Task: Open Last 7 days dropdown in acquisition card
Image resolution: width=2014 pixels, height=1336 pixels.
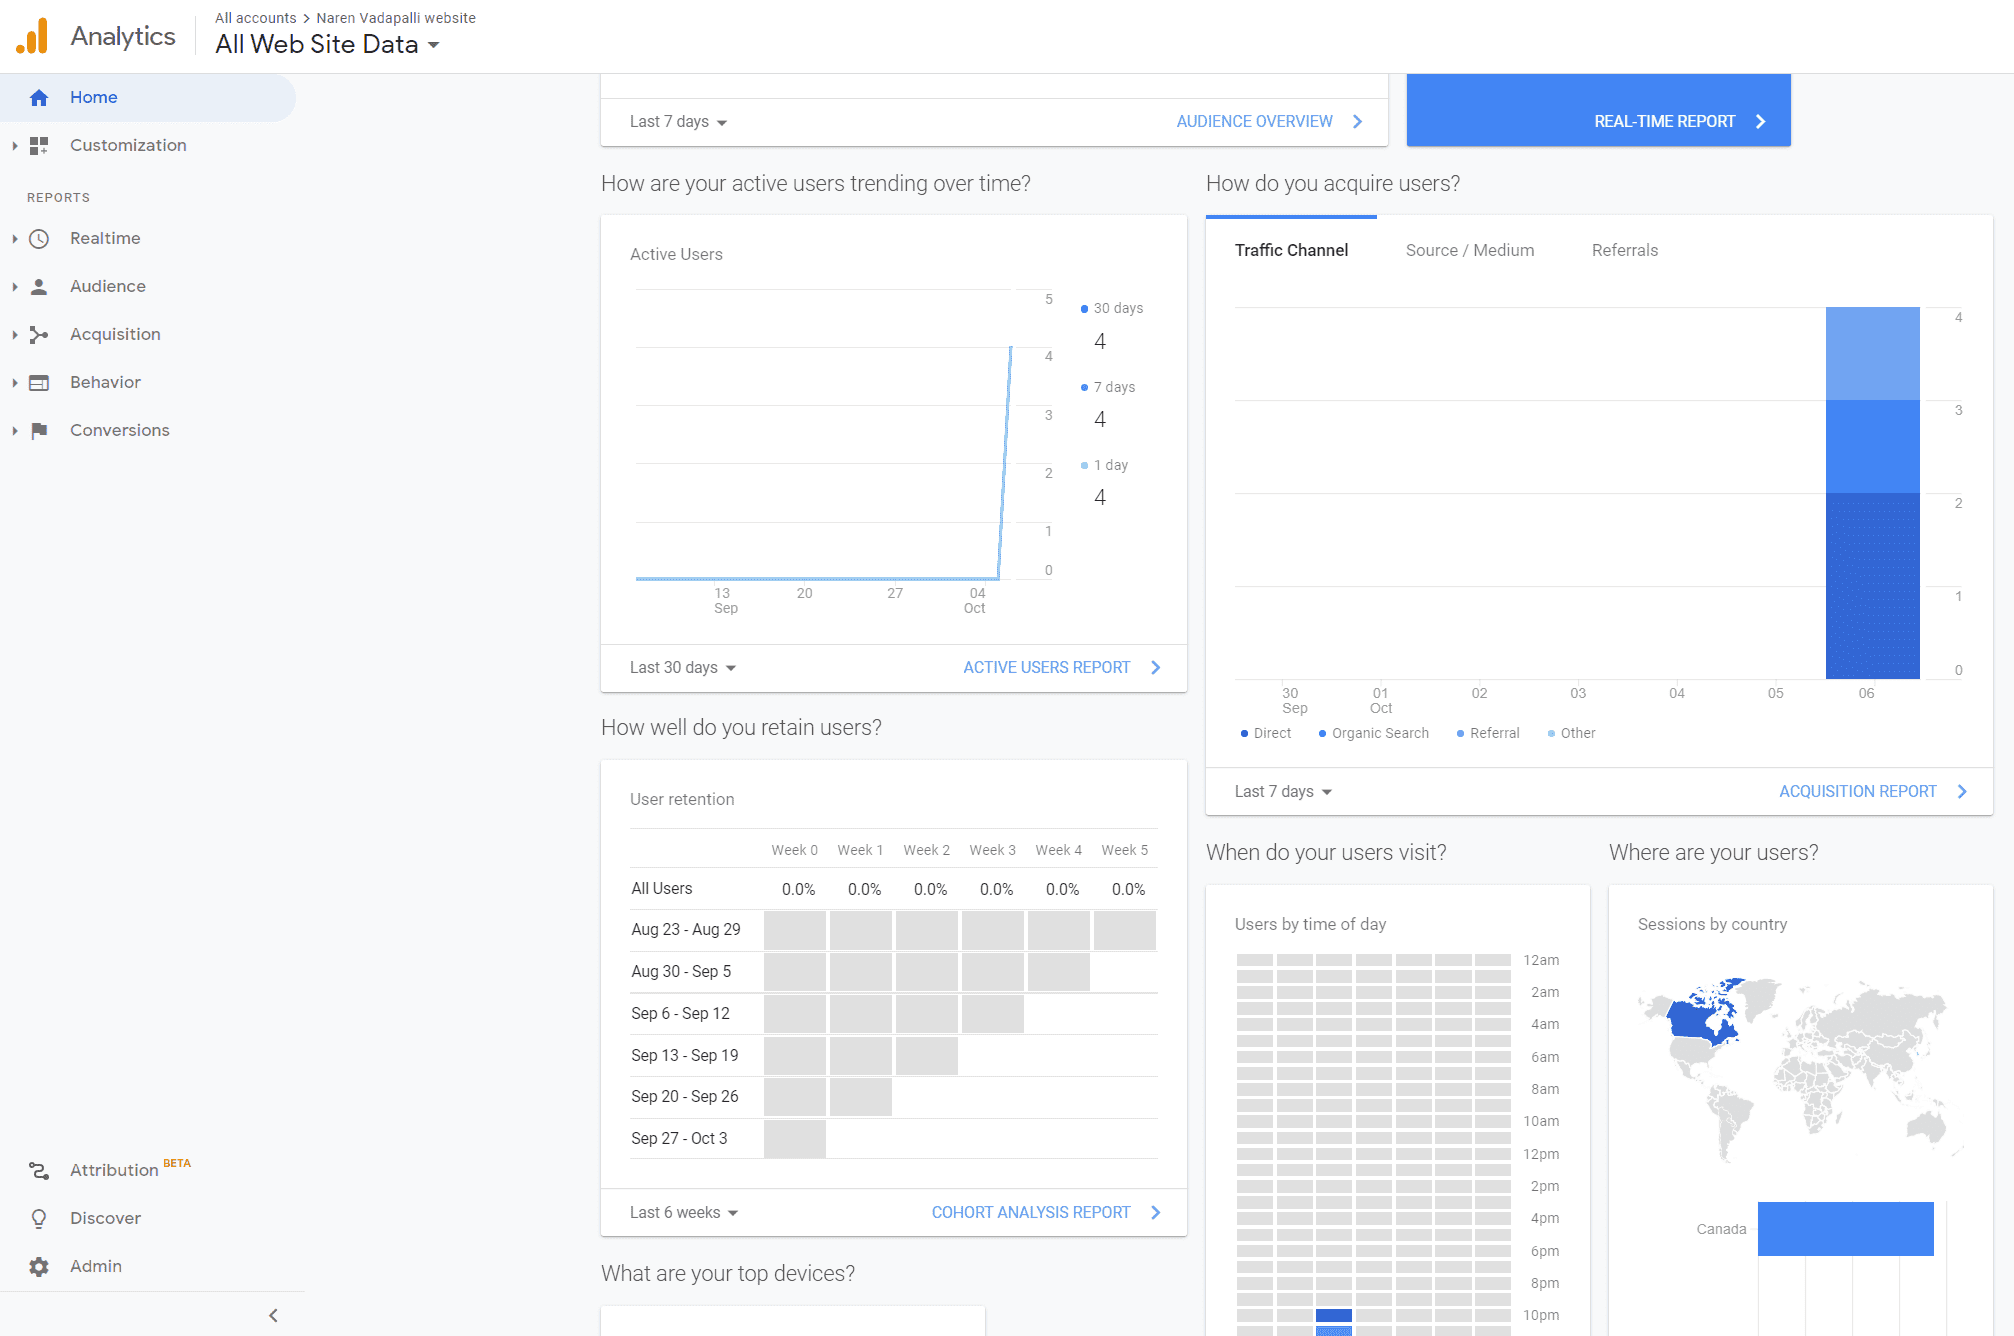Action: tap(1283, 792)
